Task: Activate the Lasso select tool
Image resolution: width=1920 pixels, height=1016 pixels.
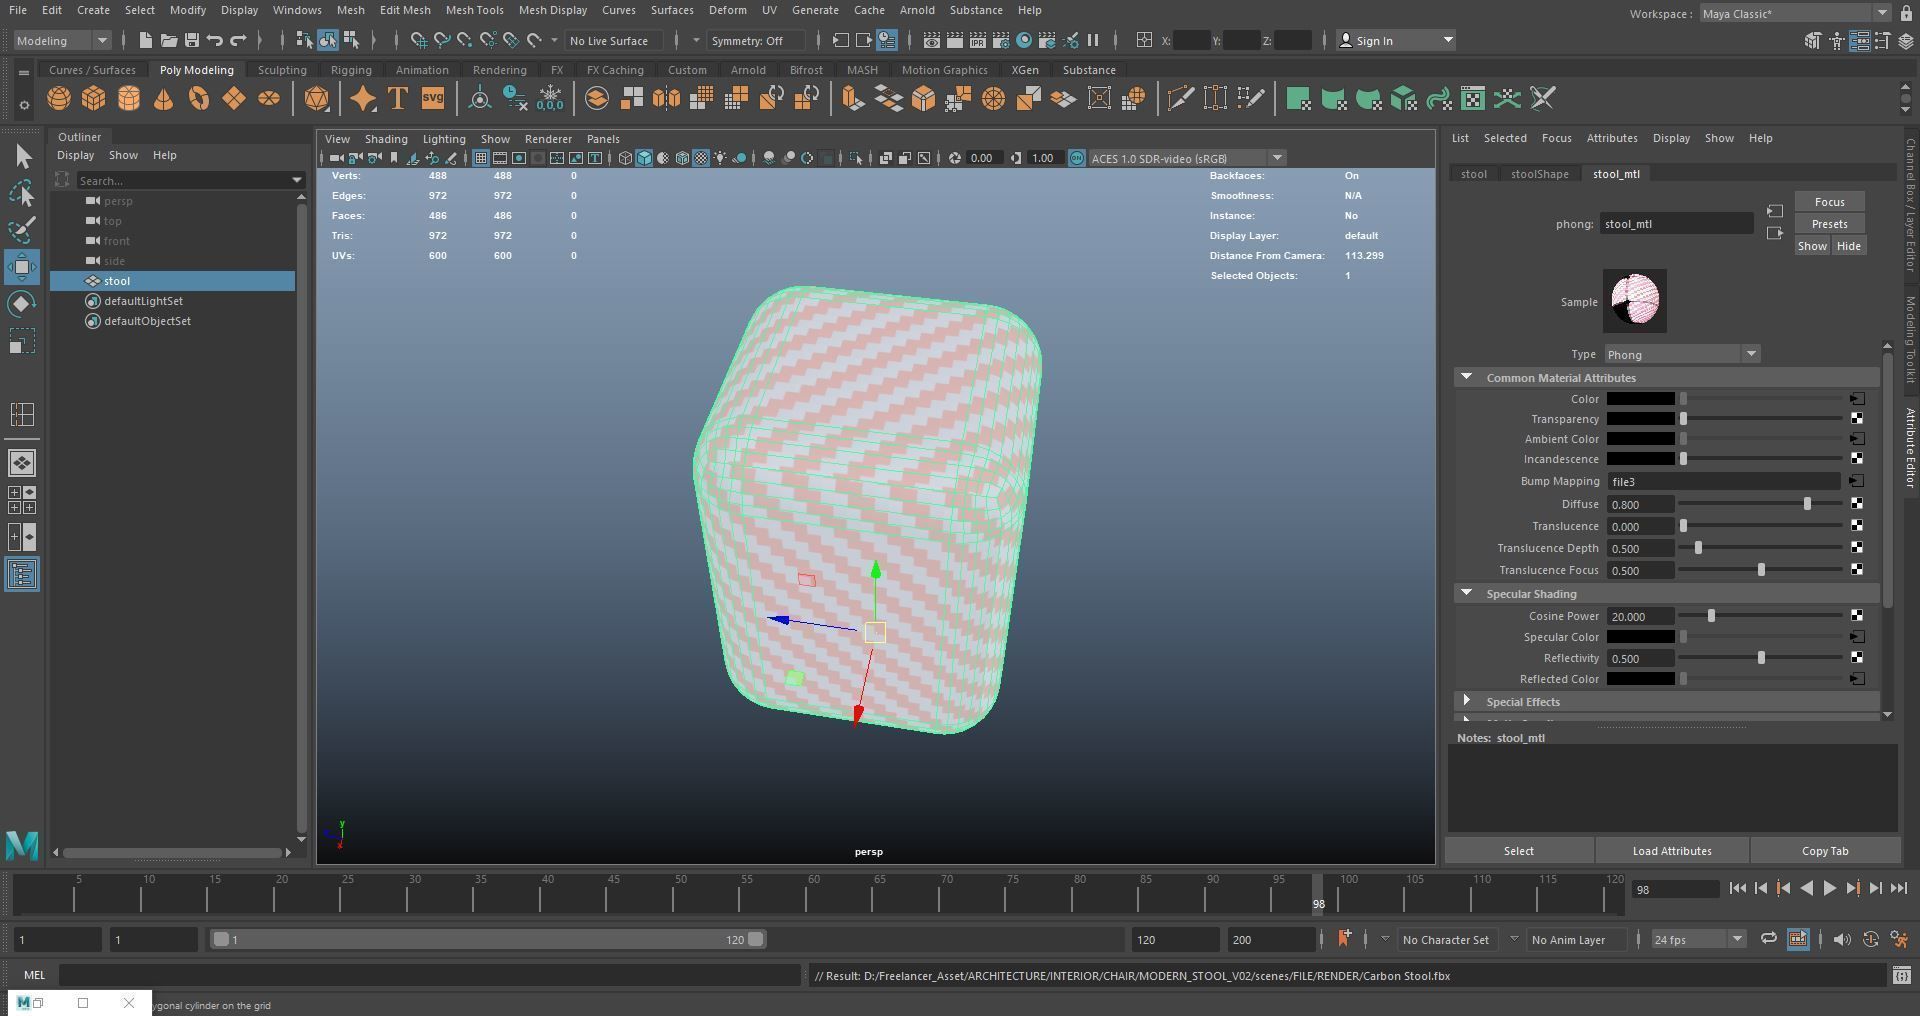Action: point(22,193)
